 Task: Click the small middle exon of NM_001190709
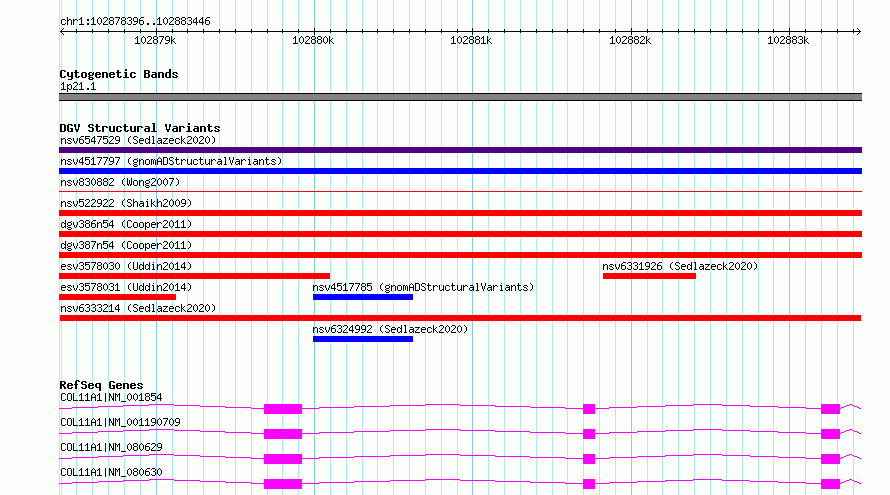589,434
